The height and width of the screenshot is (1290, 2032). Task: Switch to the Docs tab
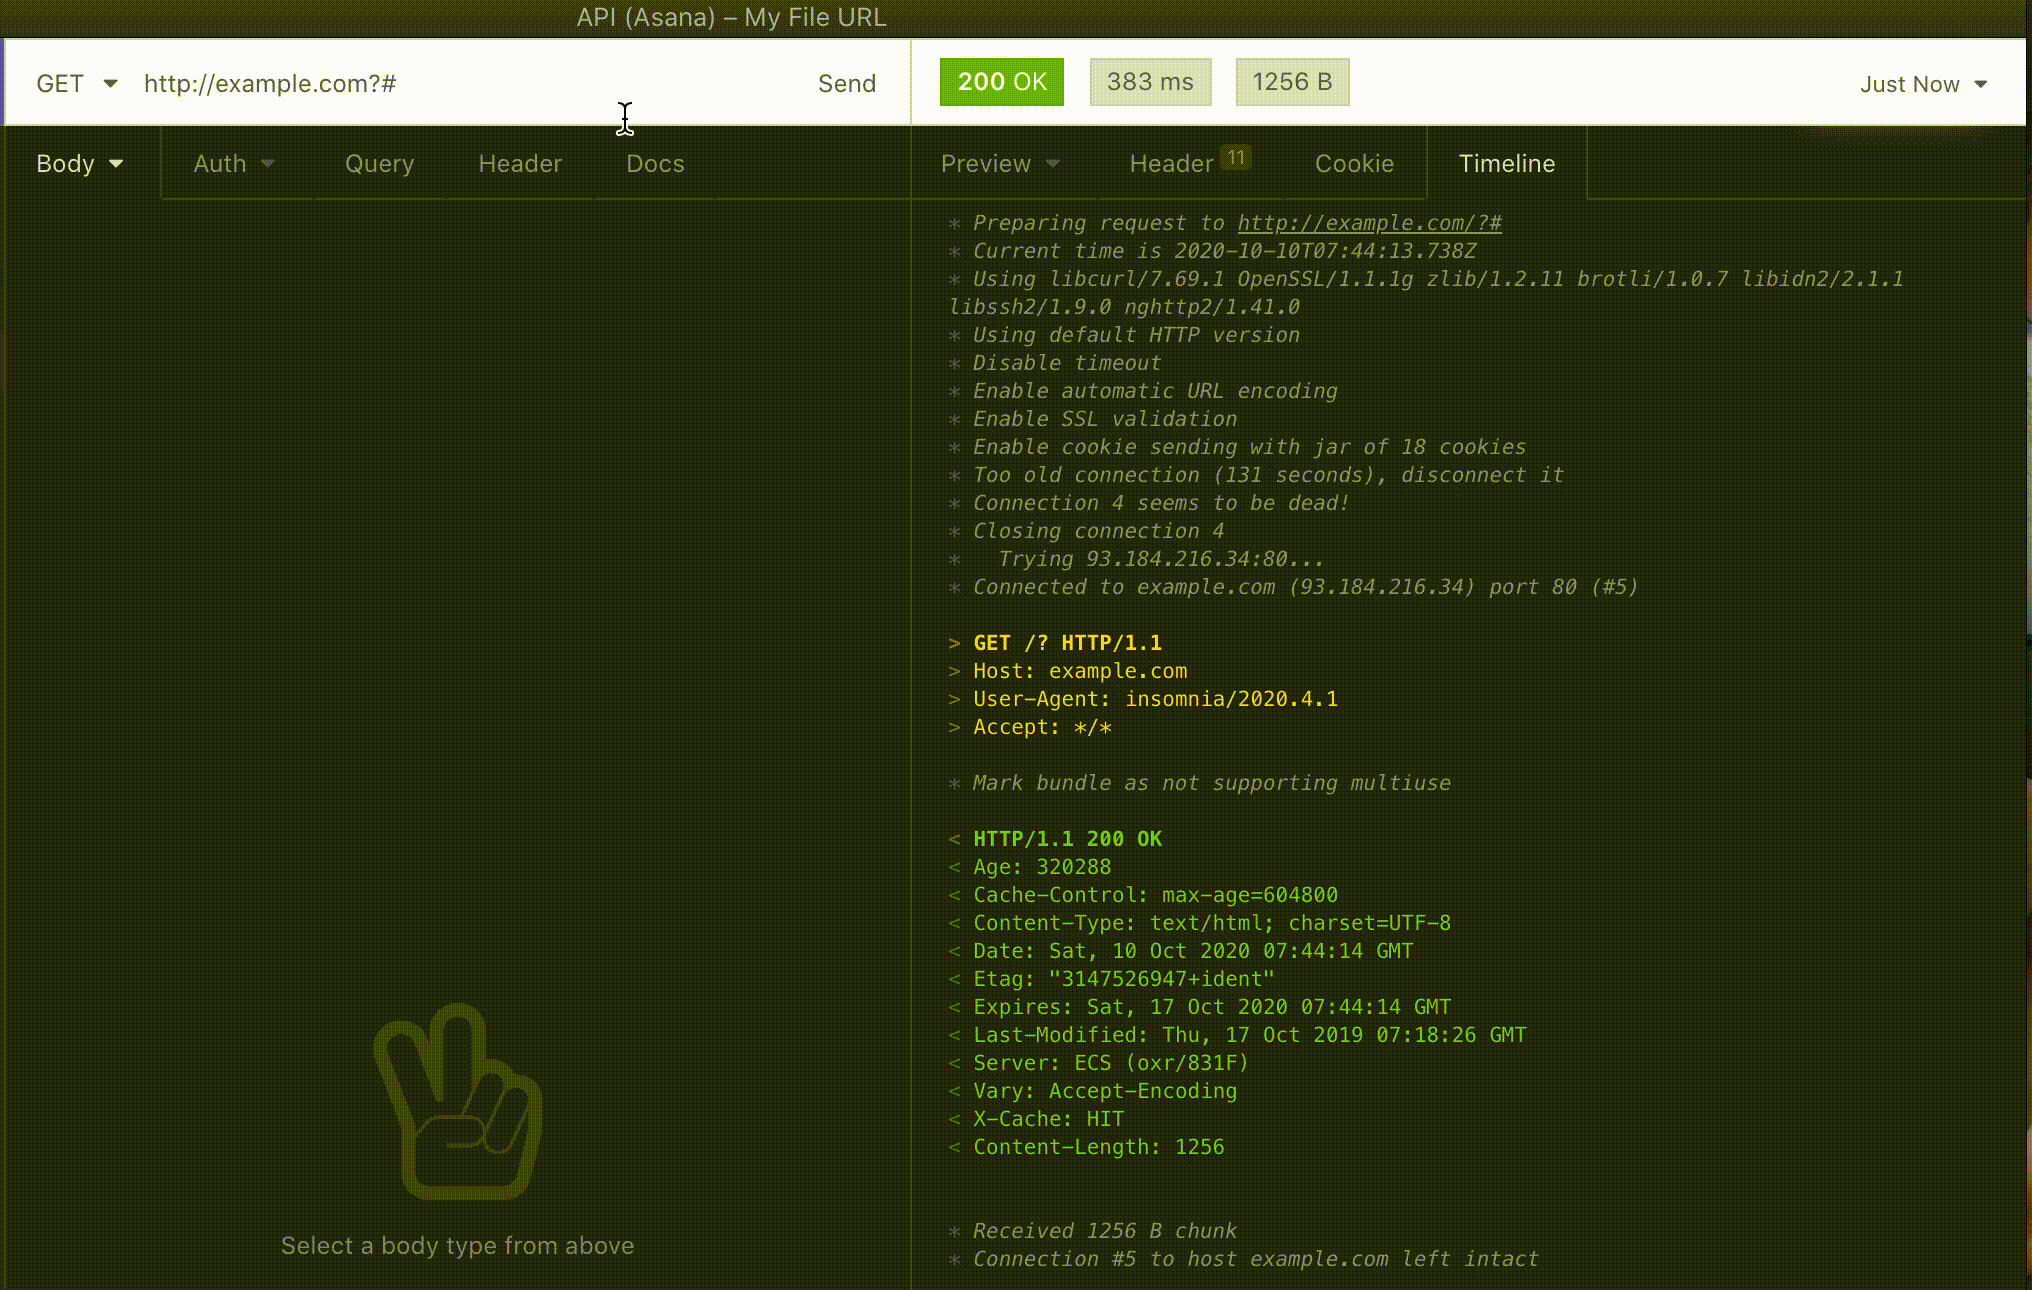coord(655,163)
